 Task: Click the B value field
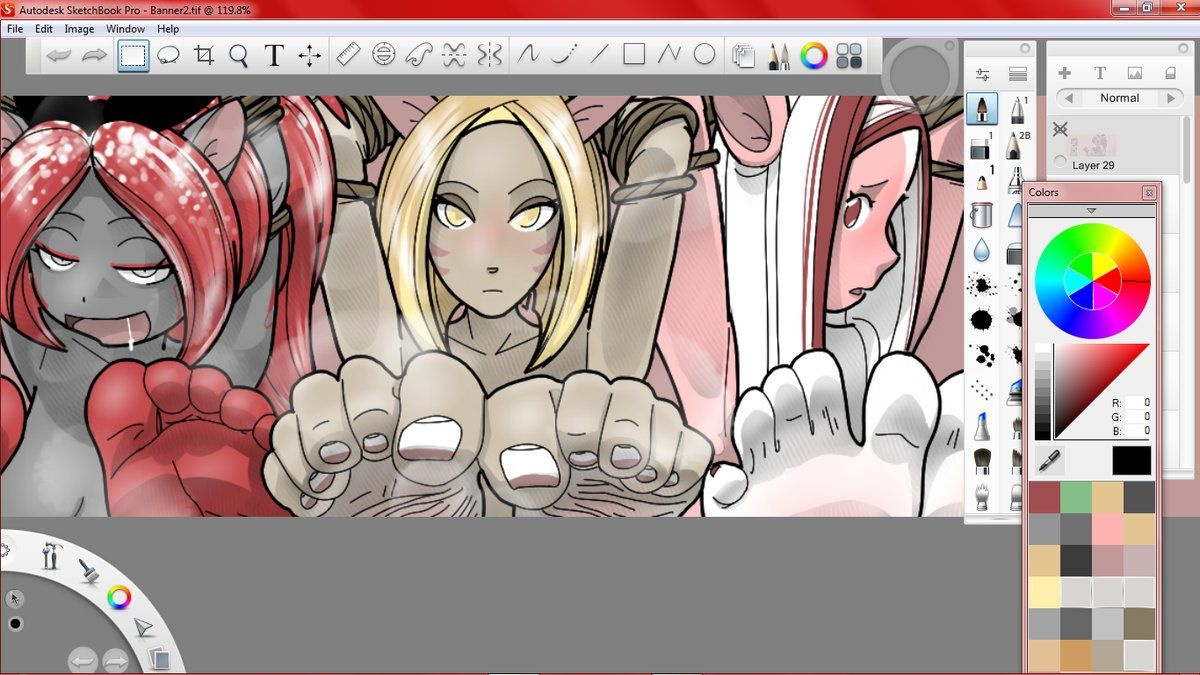point(1138,430)
